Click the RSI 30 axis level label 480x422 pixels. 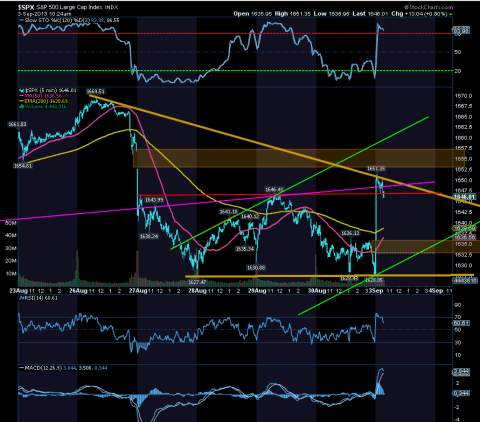click(x=457, y=343)
